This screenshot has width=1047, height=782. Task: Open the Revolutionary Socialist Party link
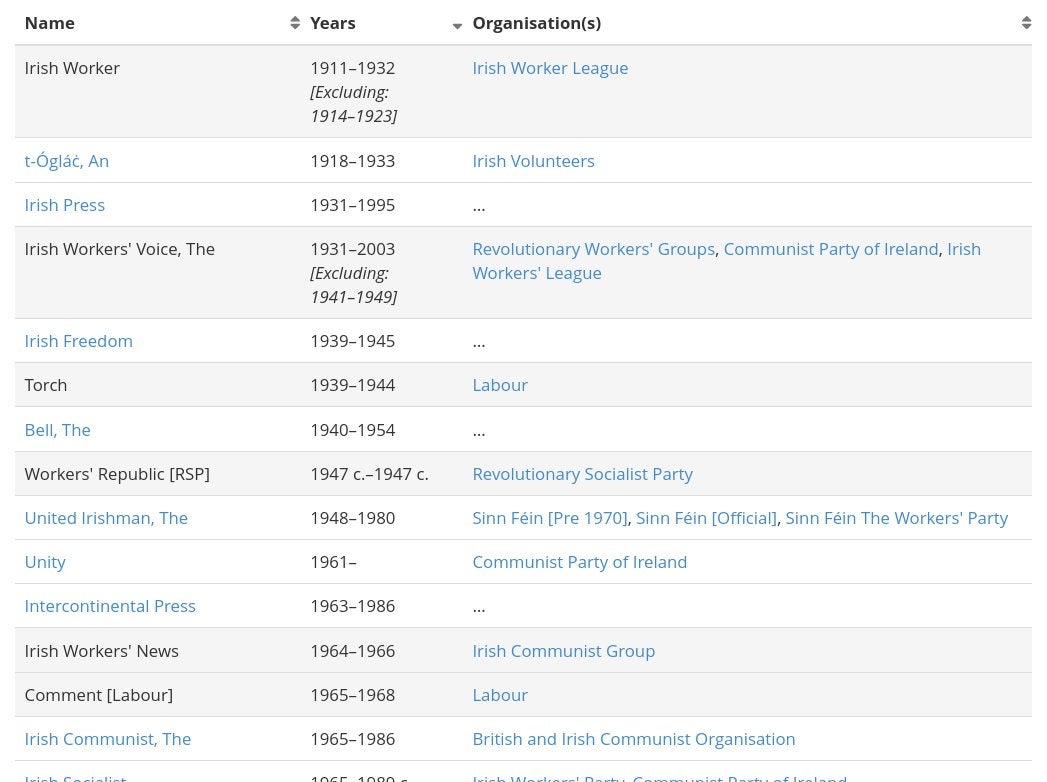[x=582, y=474]
